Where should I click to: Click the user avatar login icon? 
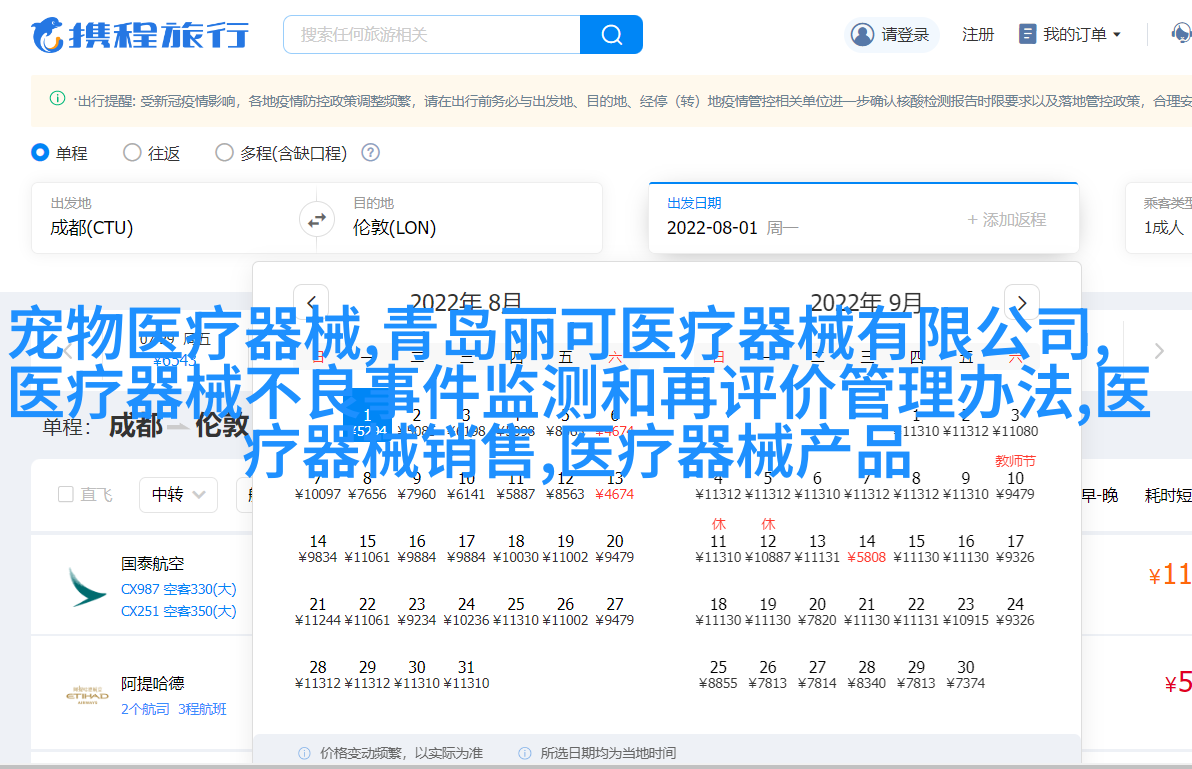[862, 35]
